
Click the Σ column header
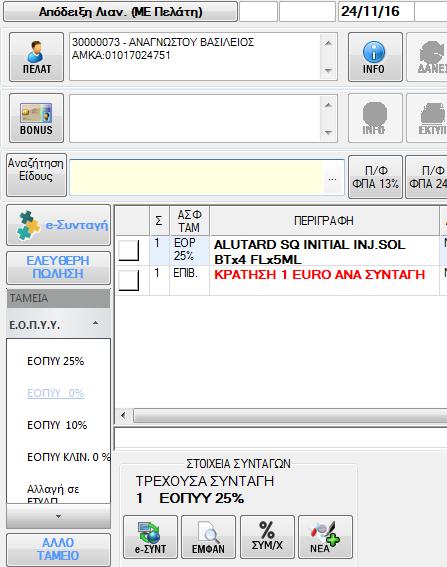pyautogui.click(x=159, y=221)
